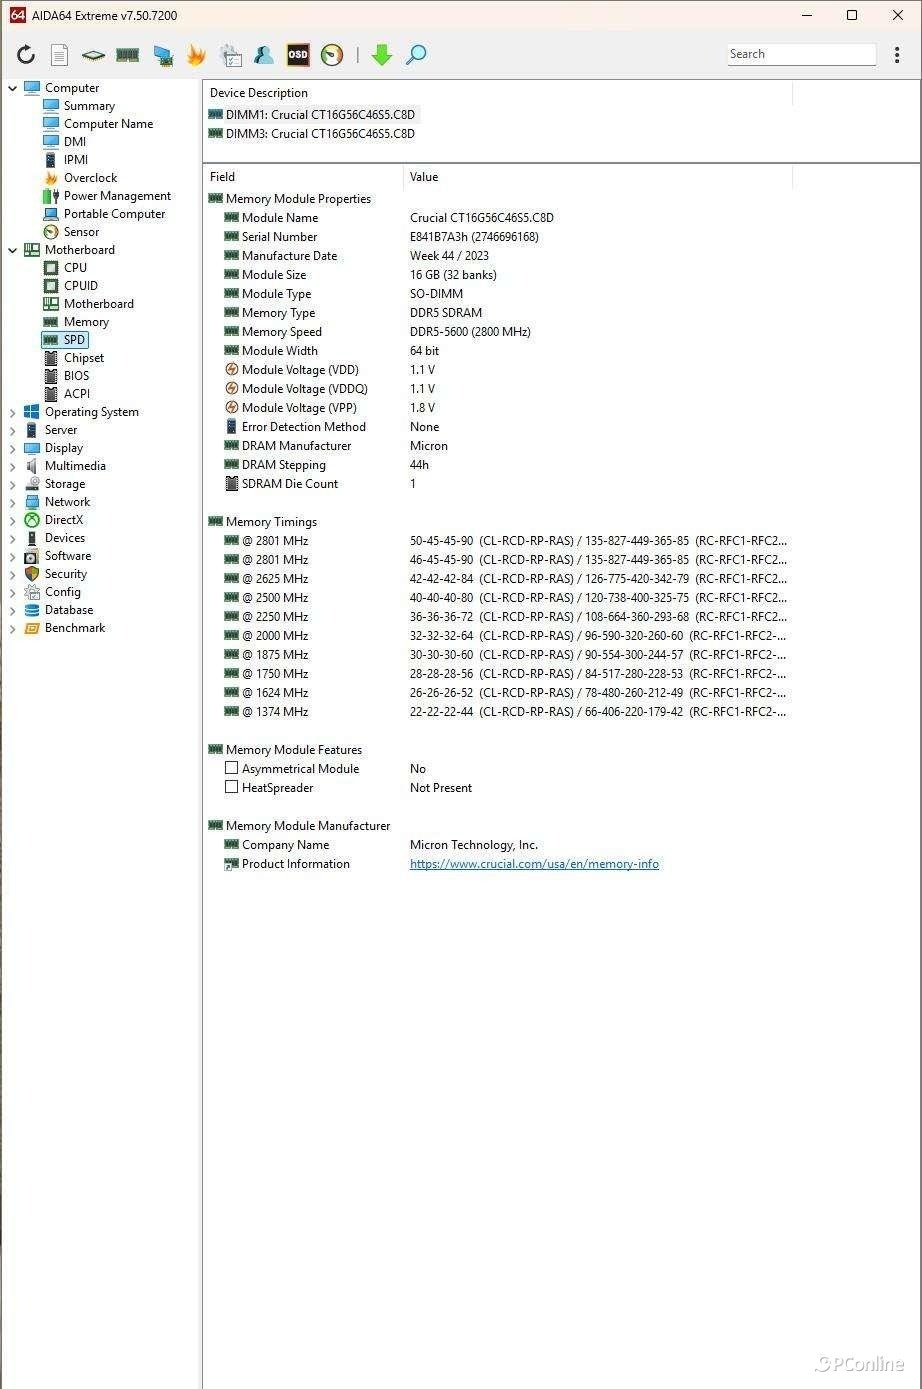
Task: Click the Refresh toolbar icon
Action: pos(26,55)
